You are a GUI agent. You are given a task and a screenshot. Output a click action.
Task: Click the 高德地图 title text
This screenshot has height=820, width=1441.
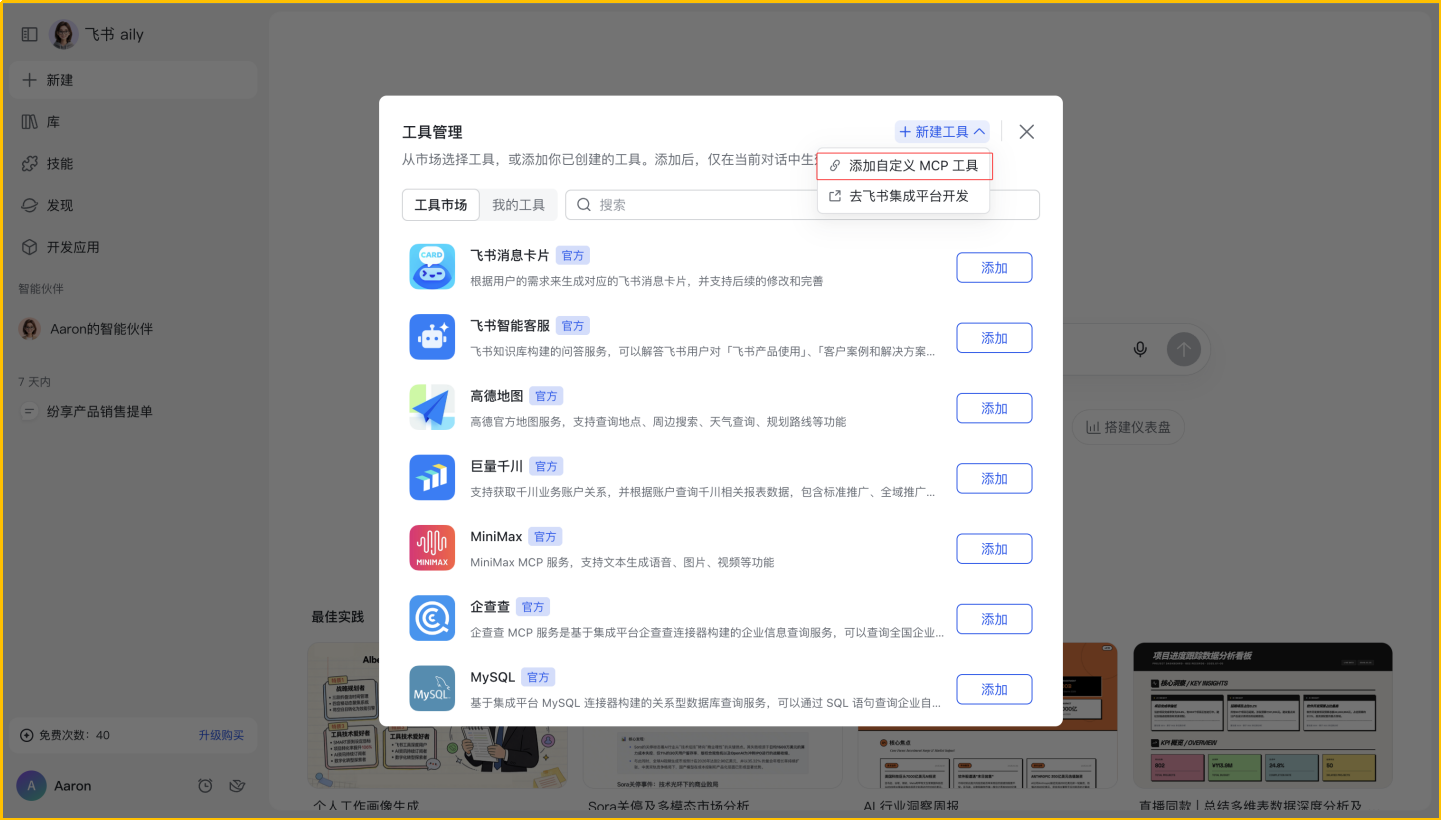pyautogui.click(x=497, y=396)
